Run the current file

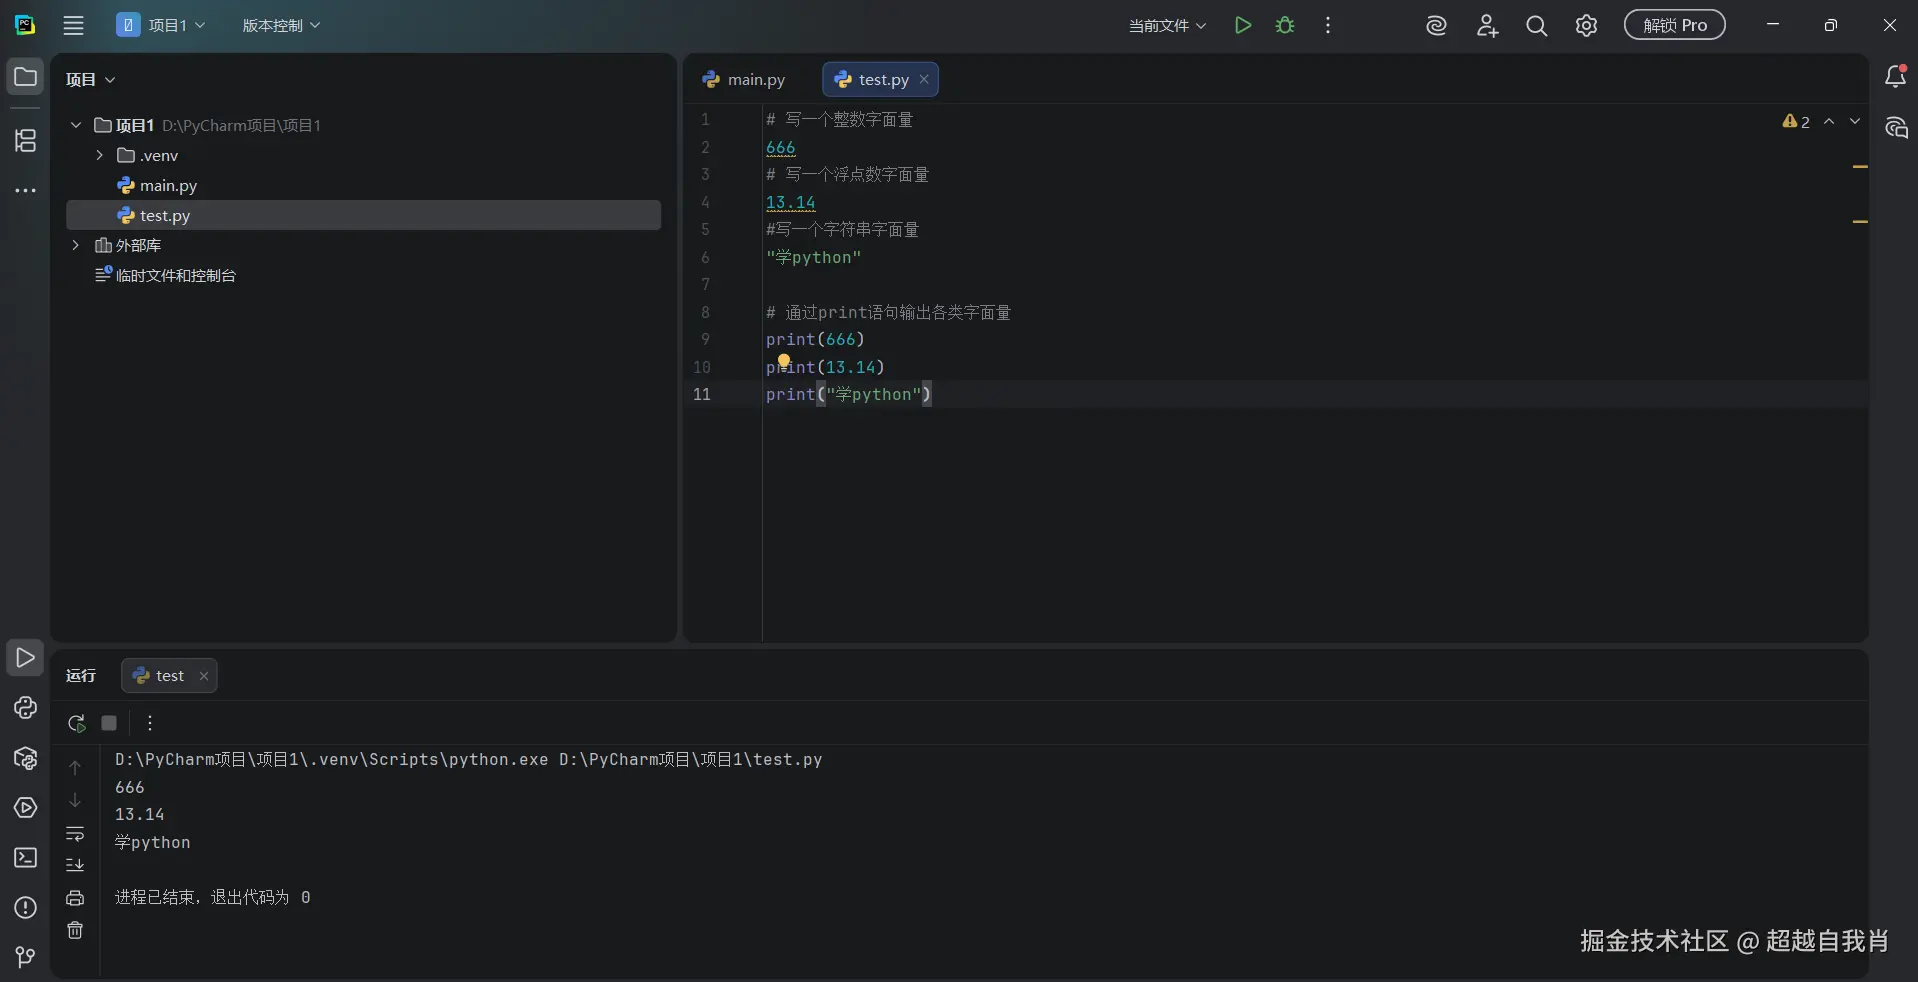1243,26
